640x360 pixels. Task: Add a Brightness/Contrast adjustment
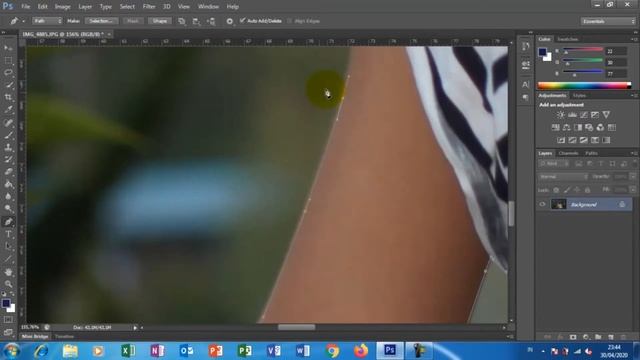[x=561, y=115]
